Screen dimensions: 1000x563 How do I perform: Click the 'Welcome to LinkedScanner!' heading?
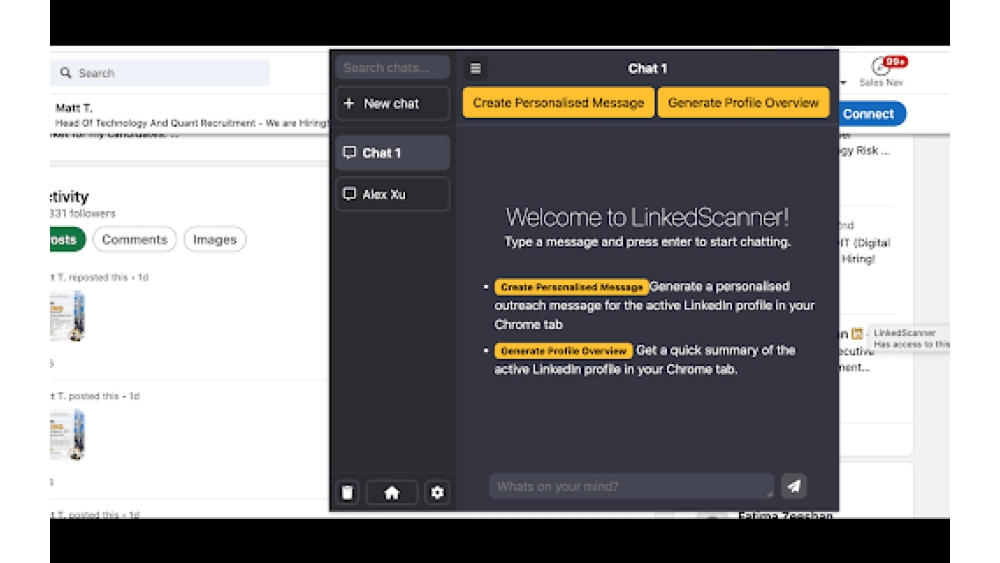tap(647, 217)
